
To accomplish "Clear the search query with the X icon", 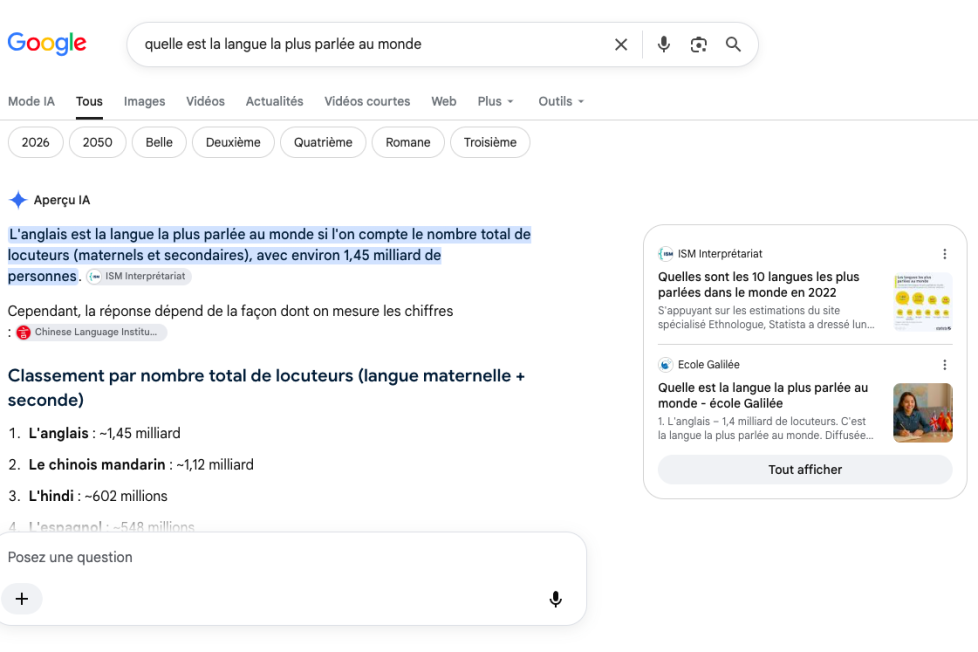I will tap(621, 44).
